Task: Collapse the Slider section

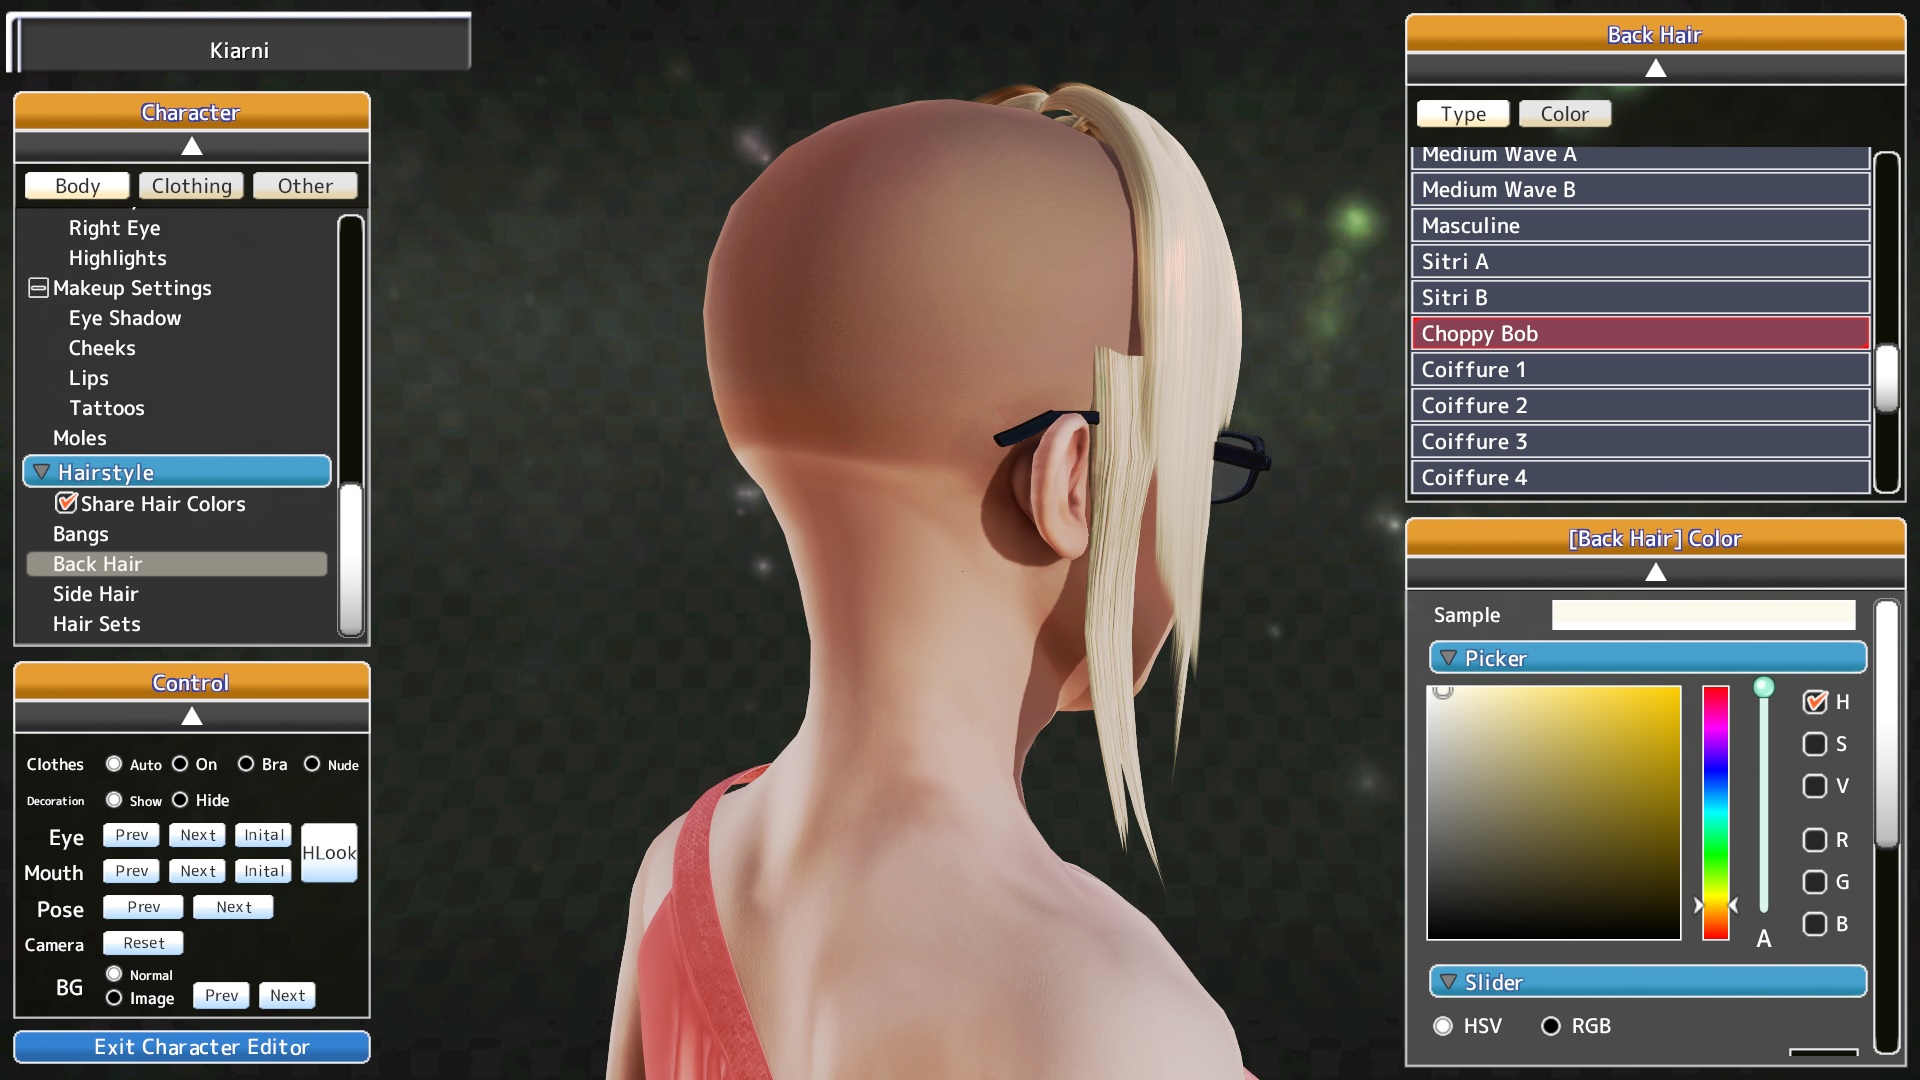Action: click(1648, 982)
